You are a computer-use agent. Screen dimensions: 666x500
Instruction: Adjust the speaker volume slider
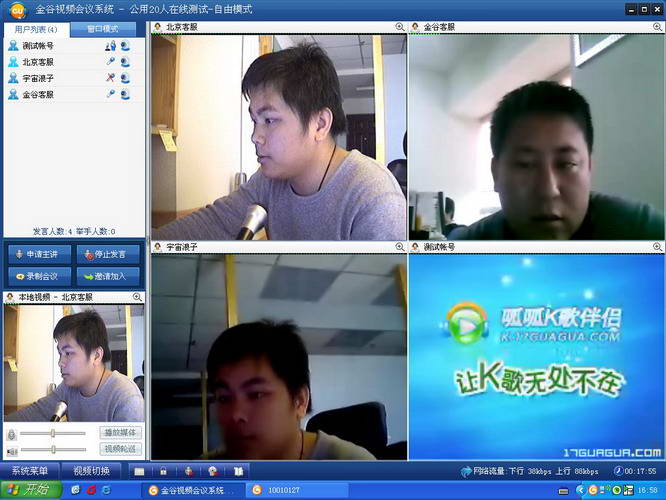click(54, 449)
